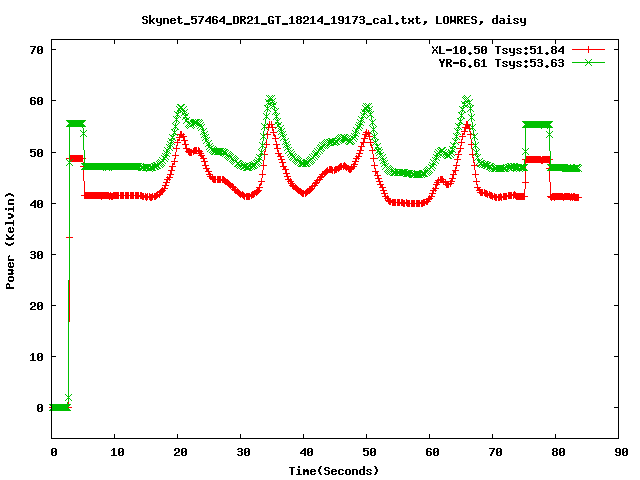Click the legend entry YR-6.61 Tsys:53.63
The height and width of the screenshot is (480, 640).
click(x=502, y=63)
